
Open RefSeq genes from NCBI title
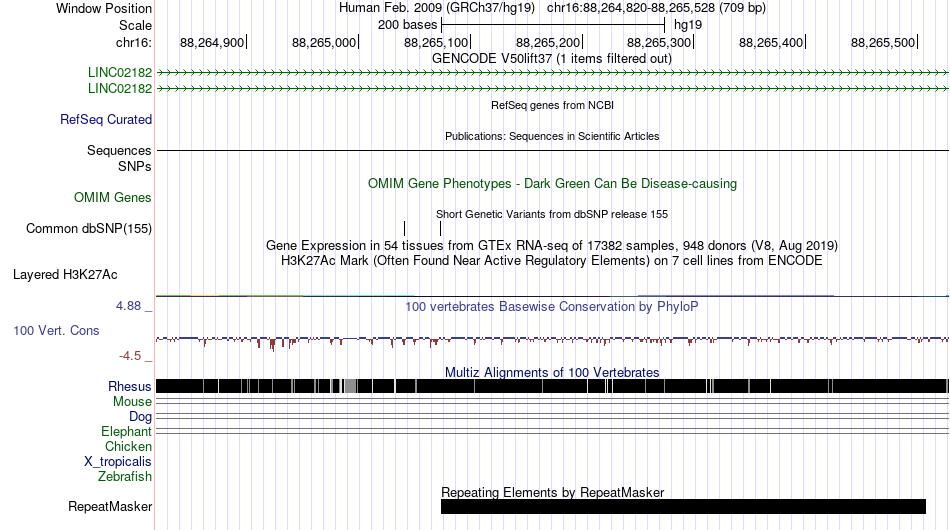pyautogui.click(x=553, y=105)
